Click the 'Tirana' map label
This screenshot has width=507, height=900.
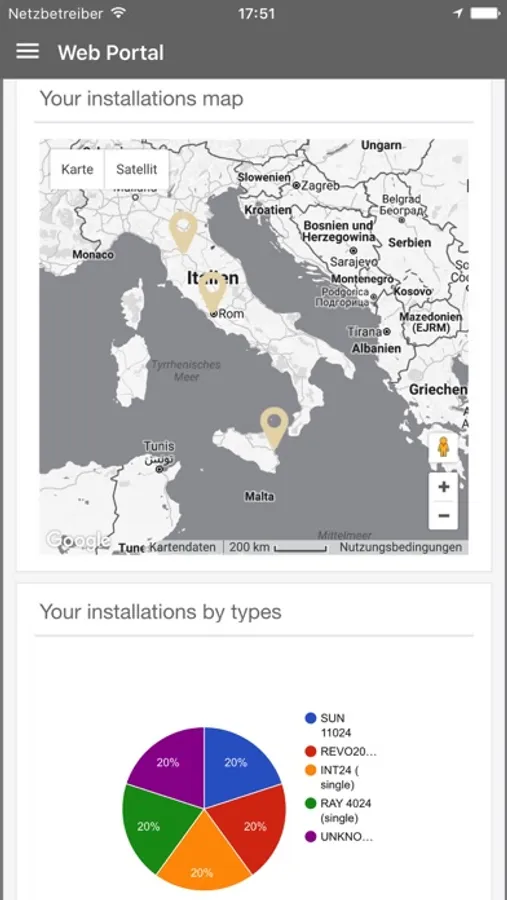coord(365,332)
